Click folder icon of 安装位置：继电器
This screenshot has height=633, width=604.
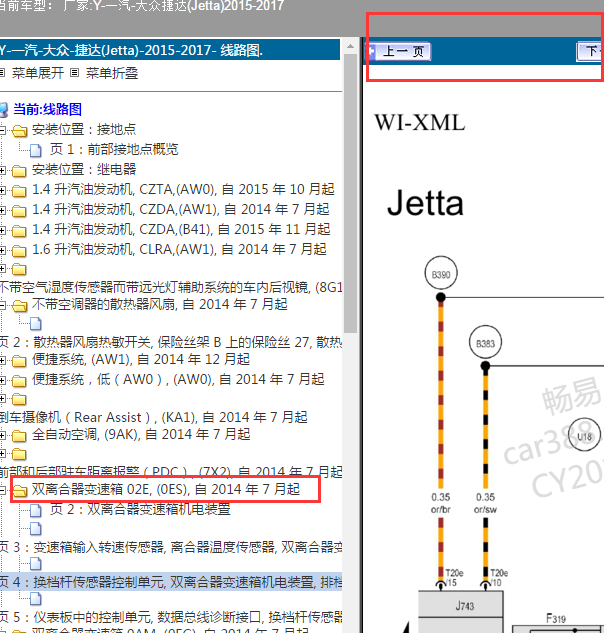point(19,170)
